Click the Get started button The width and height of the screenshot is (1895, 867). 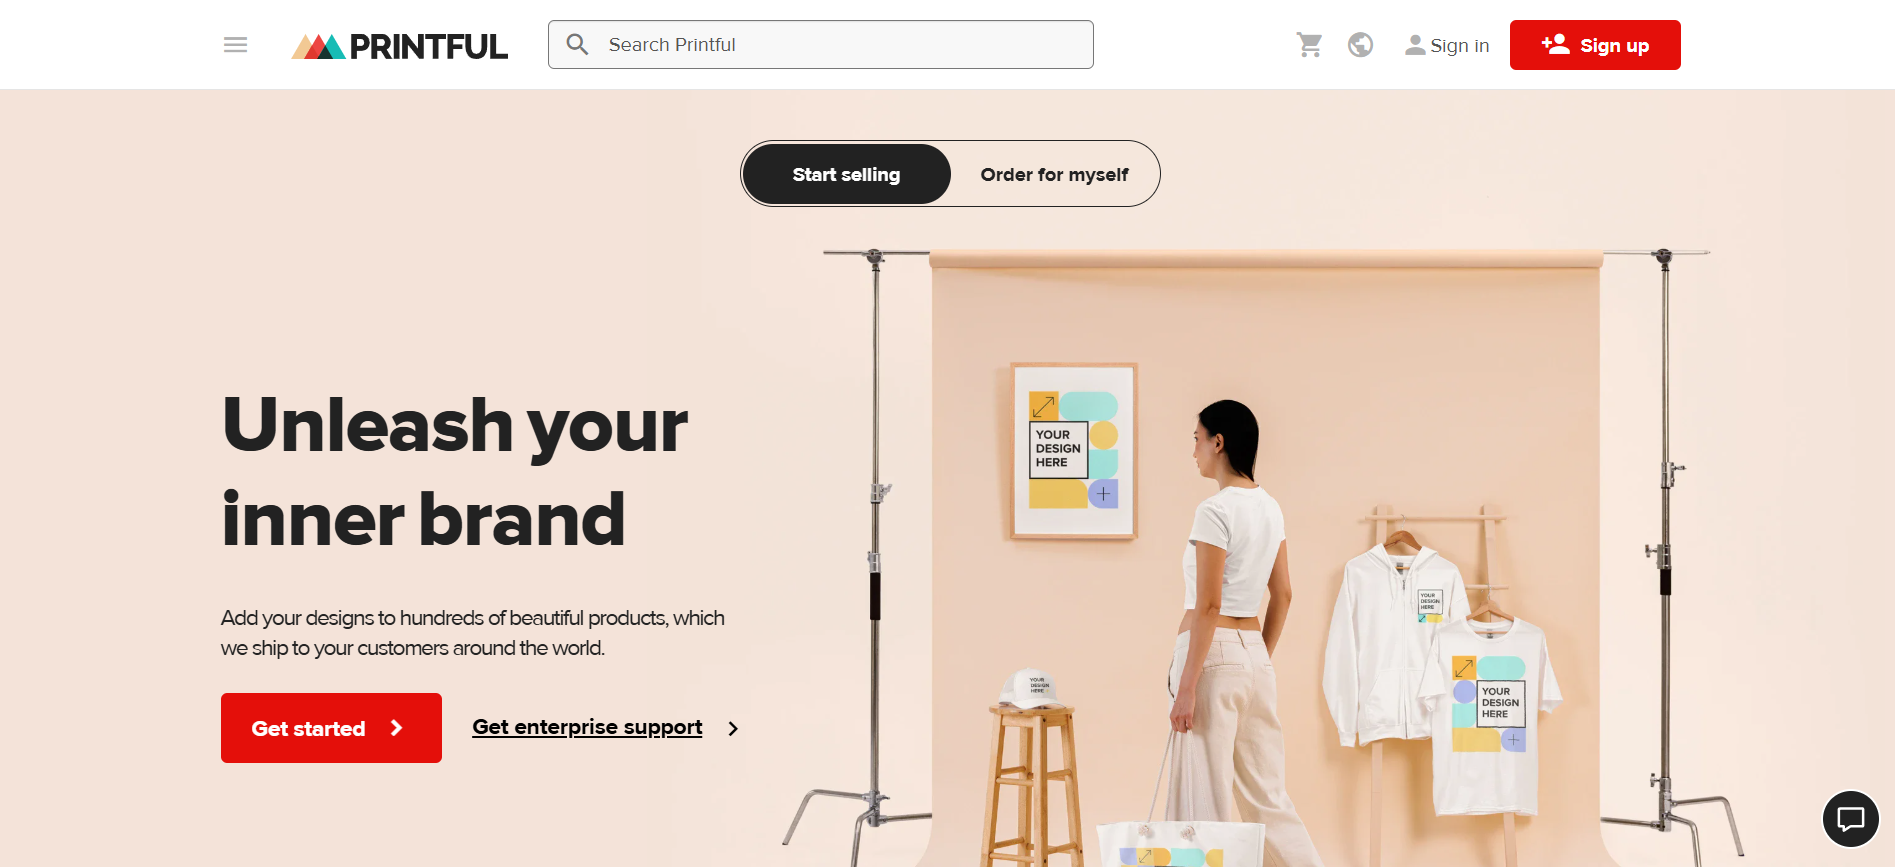coord(331,728)
